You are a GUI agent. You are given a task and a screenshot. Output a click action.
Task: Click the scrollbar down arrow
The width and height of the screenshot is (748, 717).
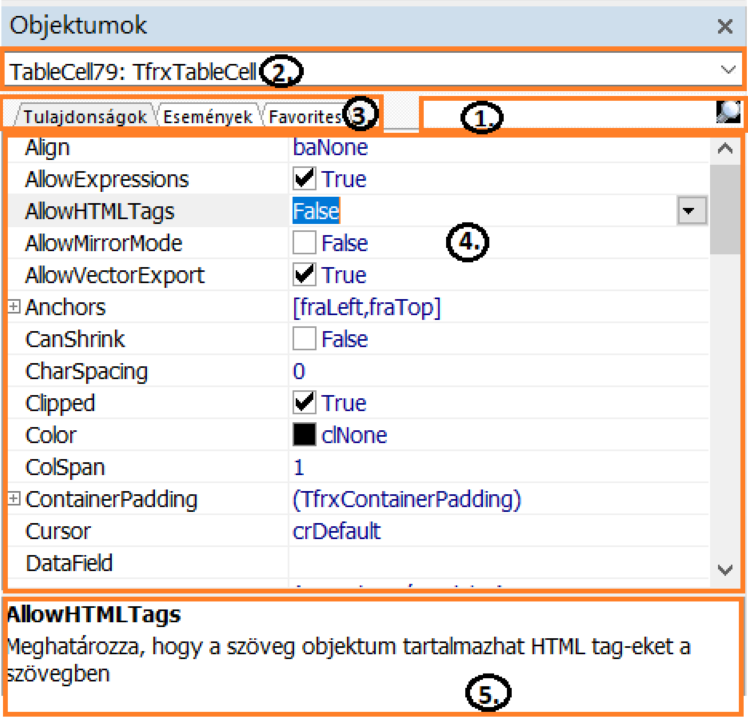(x=725, y=570)
